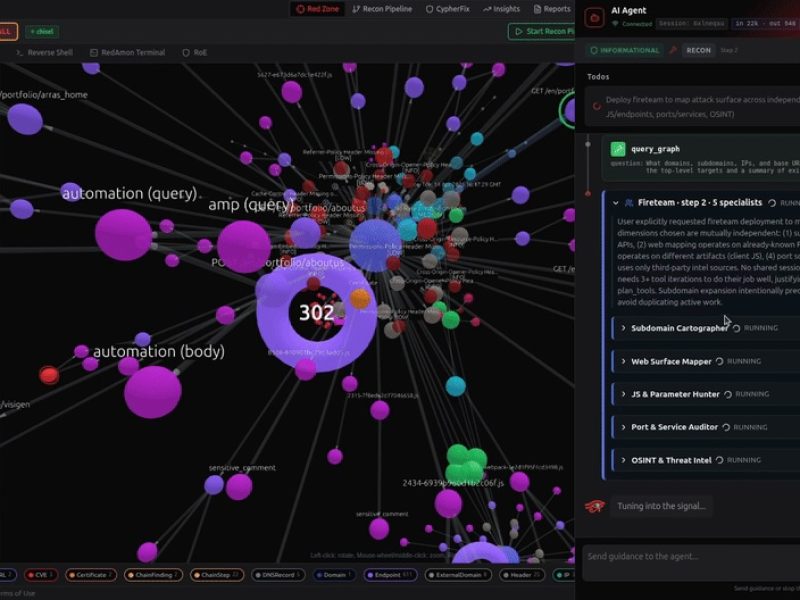Viewport: 800px width, 600px height.
Task: Select the automation (body) node
Action: (153, 392)
